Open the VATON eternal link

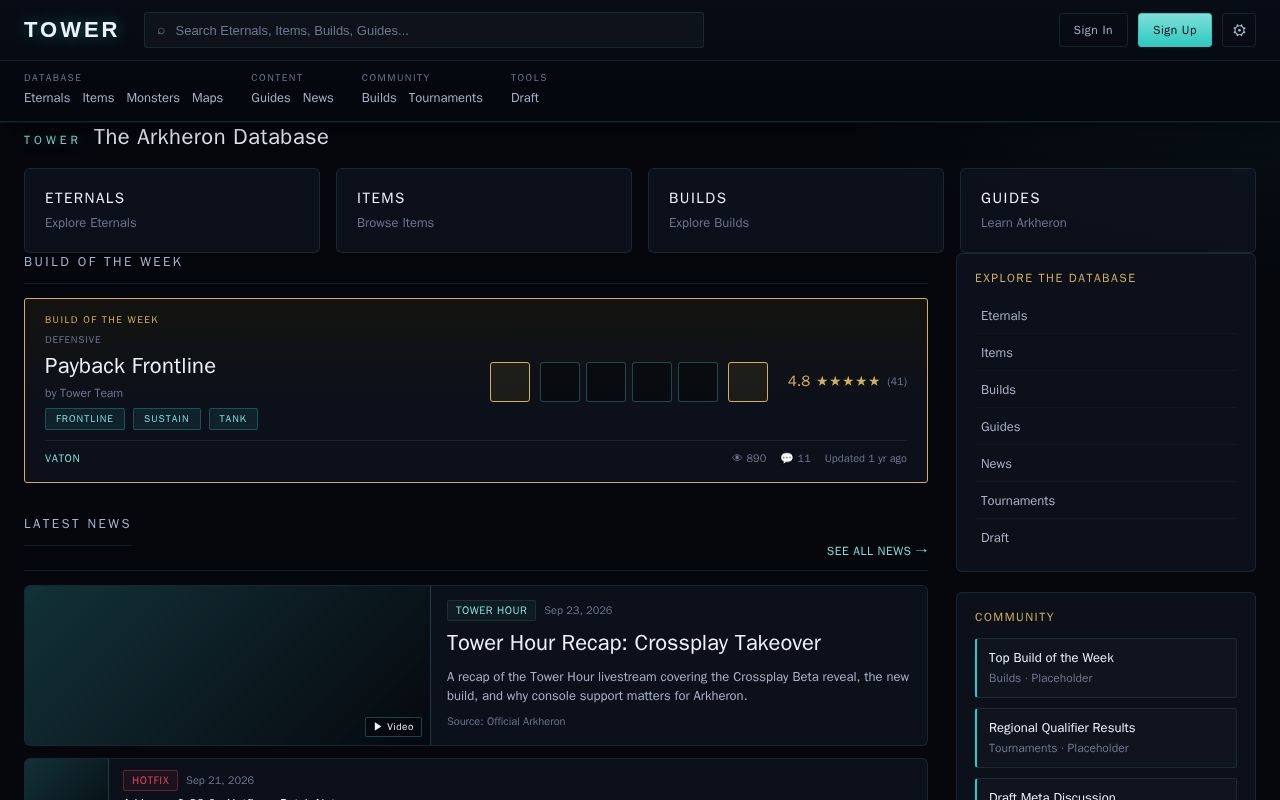tap(63, 458)
